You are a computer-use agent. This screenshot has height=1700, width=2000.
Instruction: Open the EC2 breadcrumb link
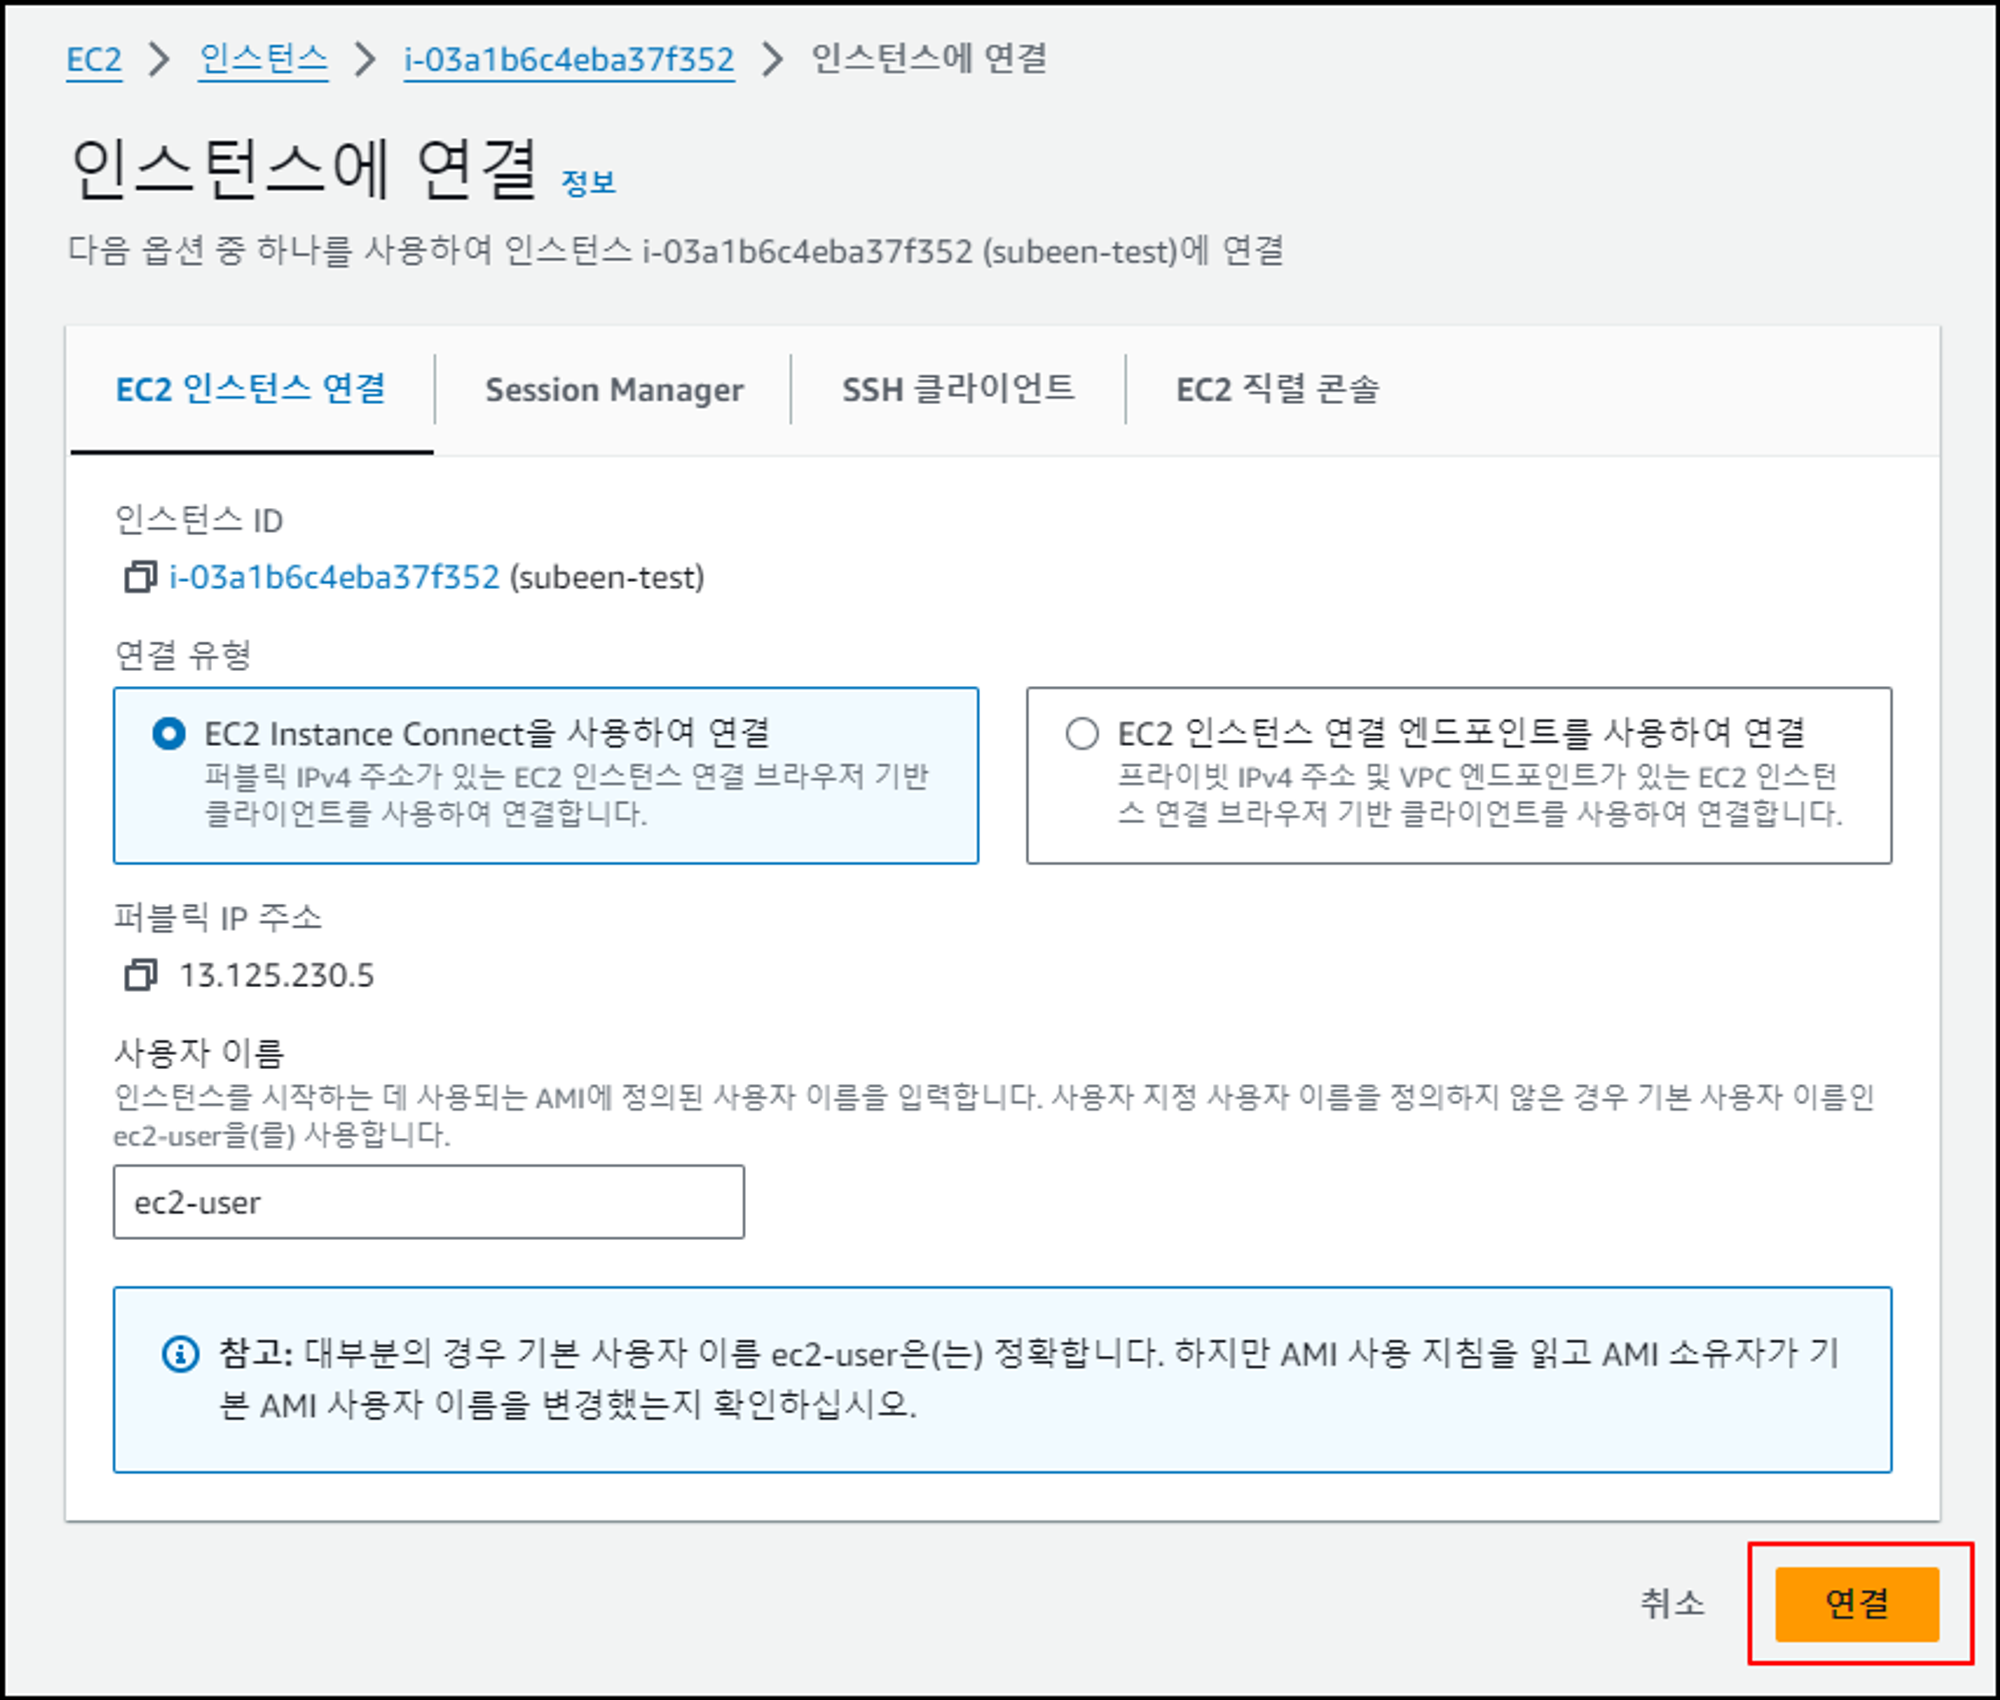pyautogui.click(x=94, y=60)
